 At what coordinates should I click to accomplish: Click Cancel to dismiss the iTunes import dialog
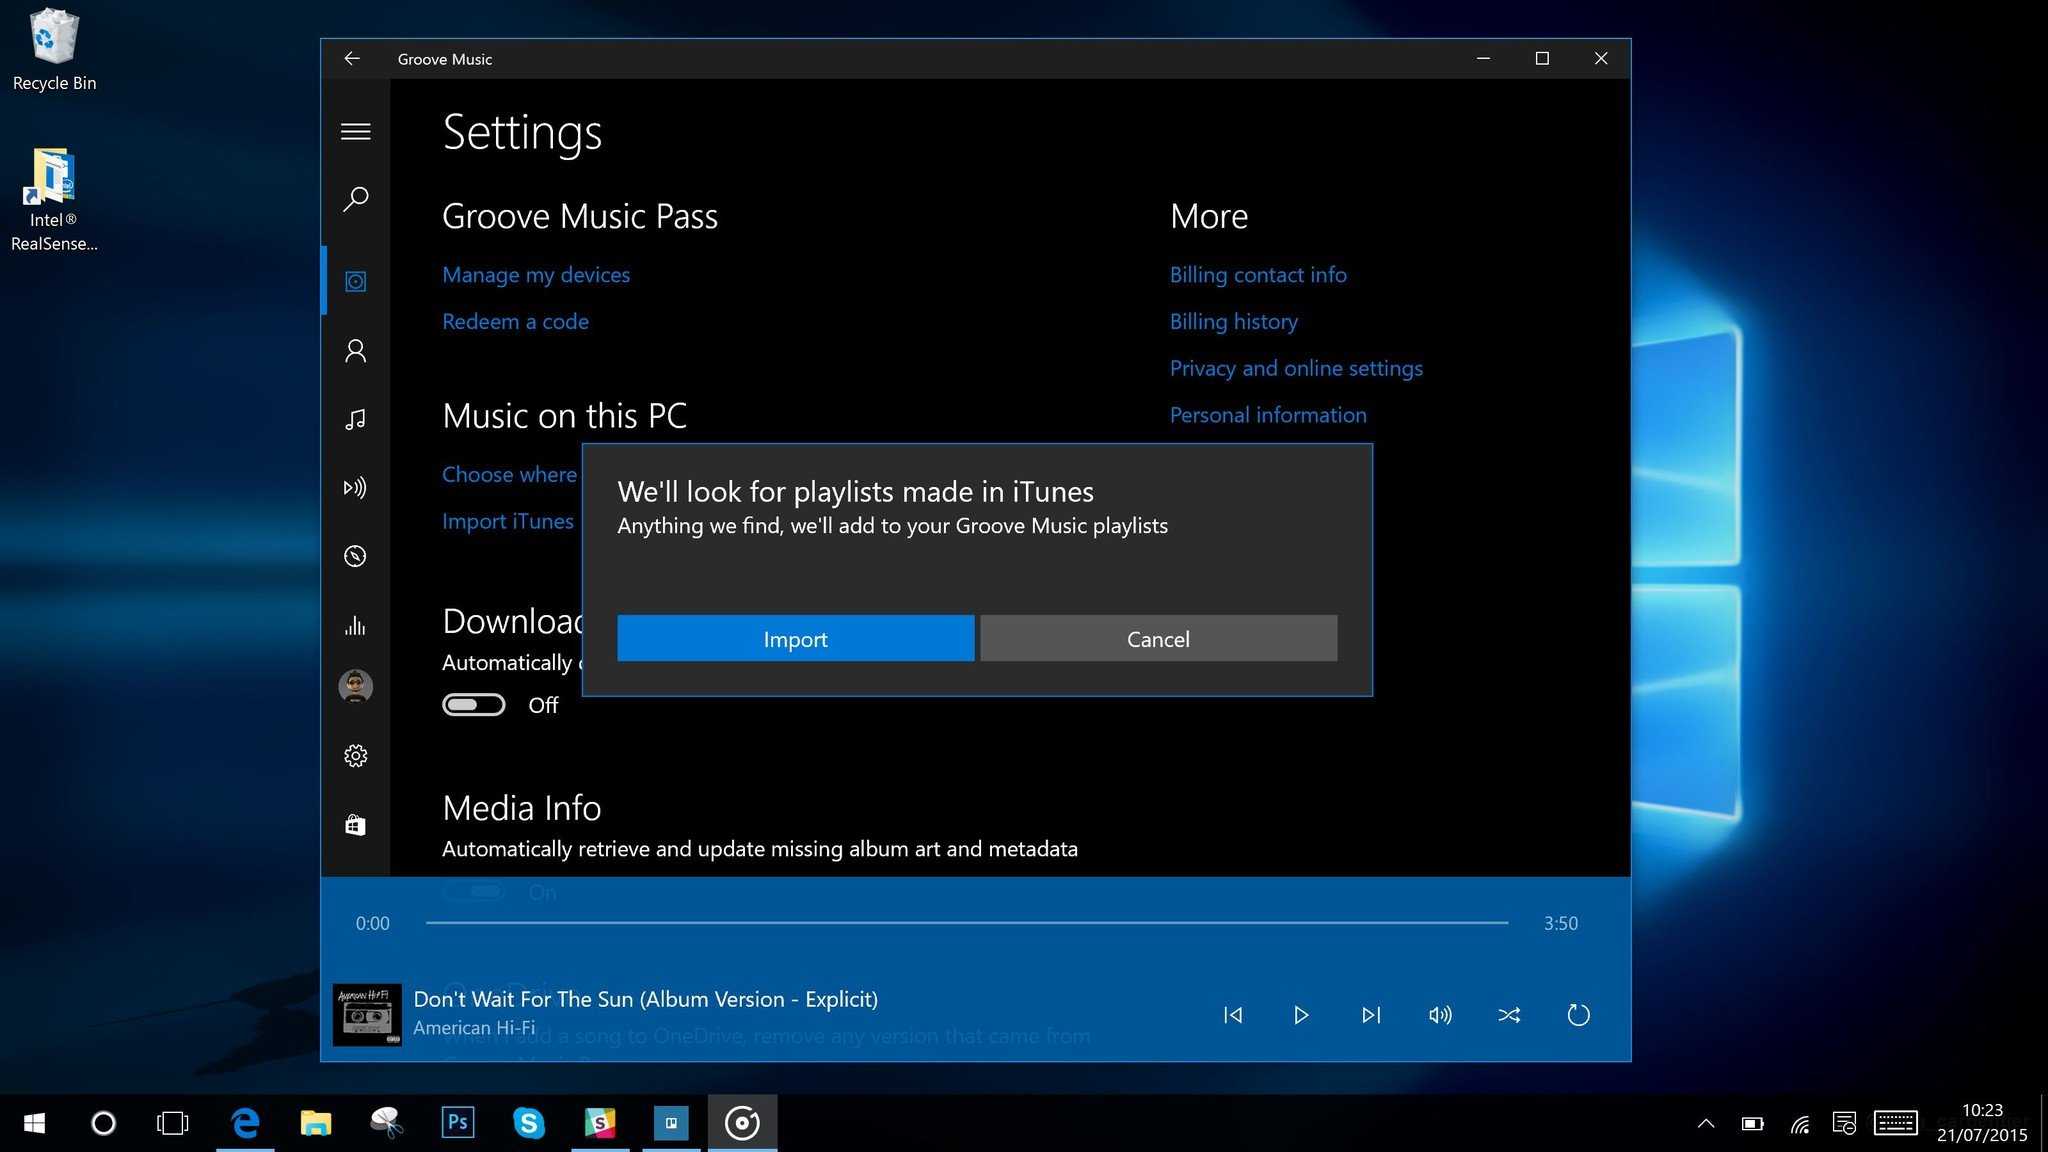click(1159, 639)
